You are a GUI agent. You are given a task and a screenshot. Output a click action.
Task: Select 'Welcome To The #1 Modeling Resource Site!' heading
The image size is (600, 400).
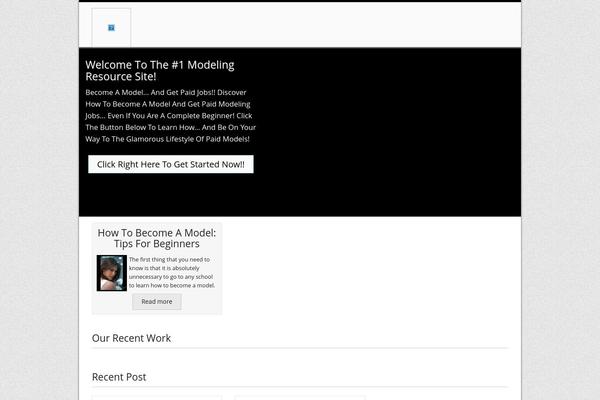[160, 70]
